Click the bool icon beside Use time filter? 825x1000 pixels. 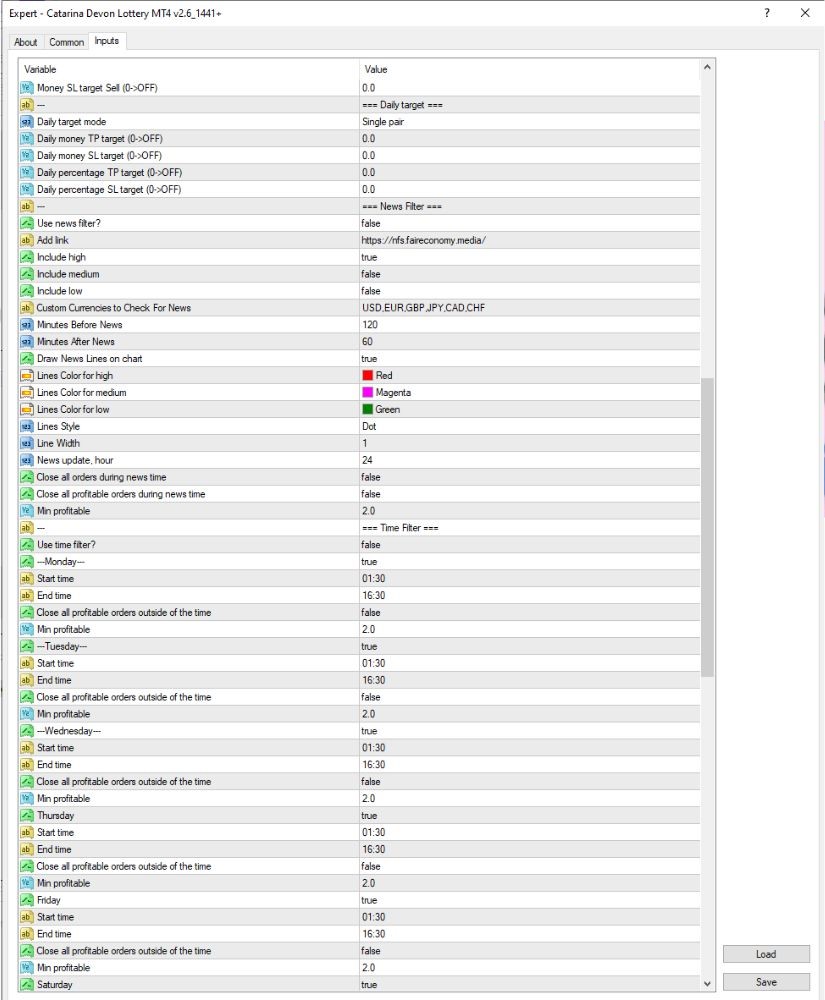point(26,545)
